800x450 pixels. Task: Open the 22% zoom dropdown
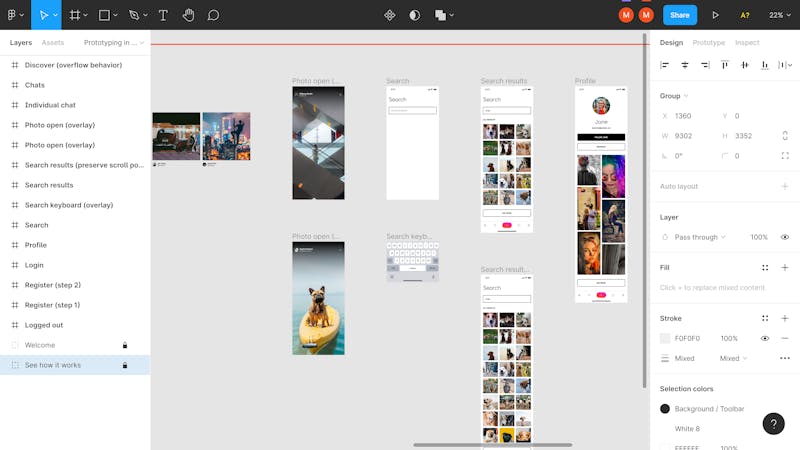pyautogui.click(x=780, y=15)
